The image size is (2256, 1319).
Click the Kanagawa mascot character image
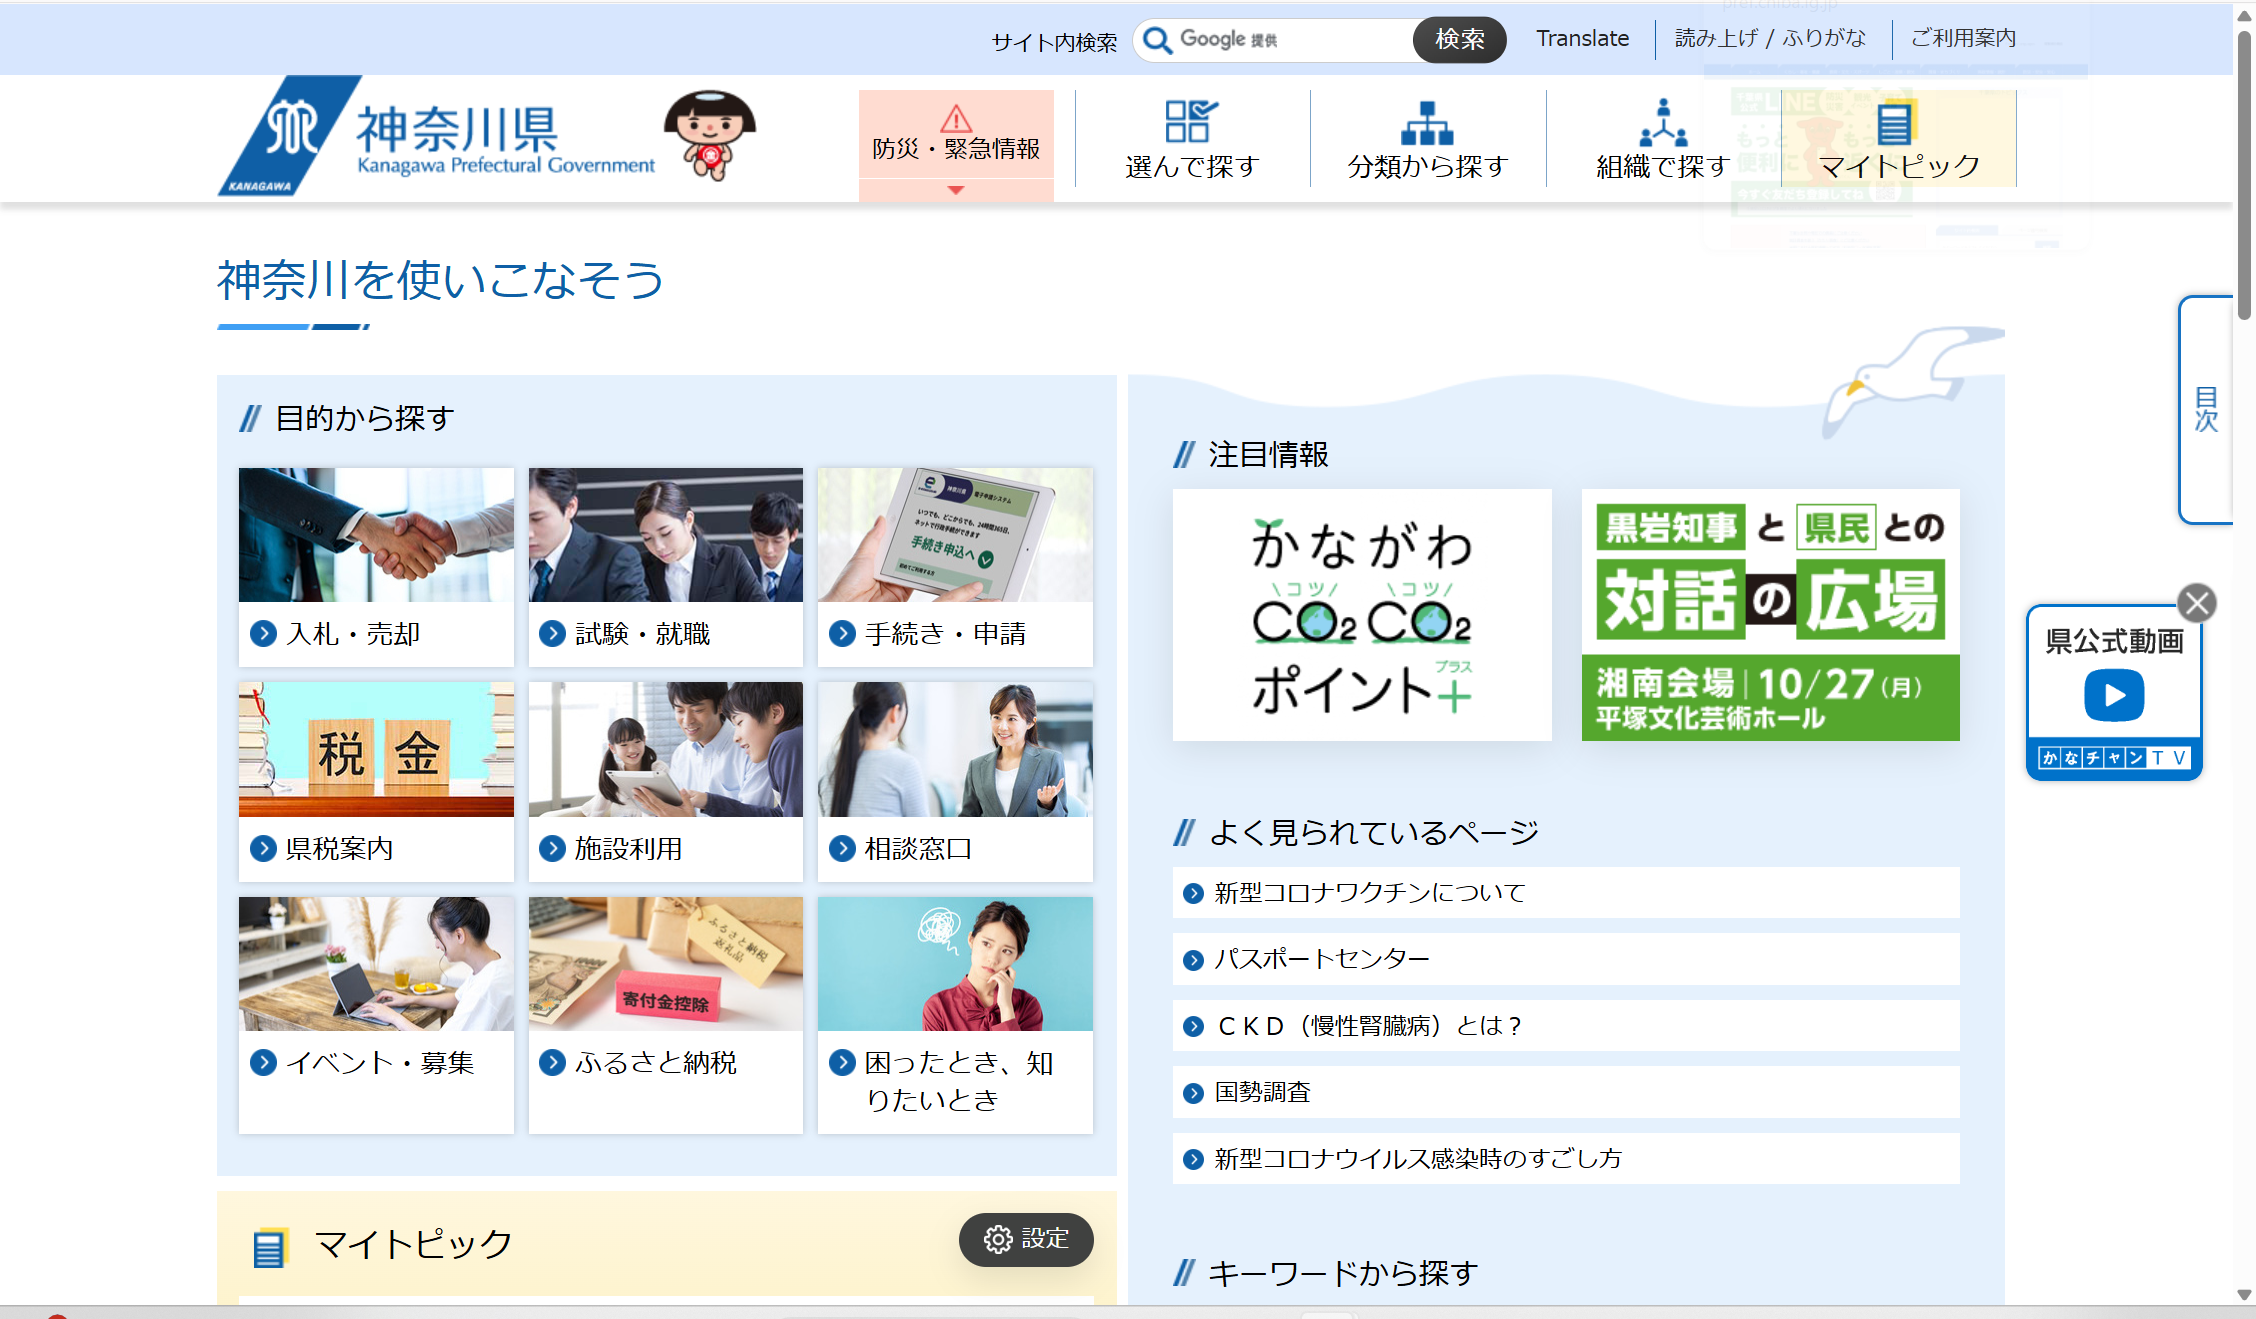pos(710,135)
